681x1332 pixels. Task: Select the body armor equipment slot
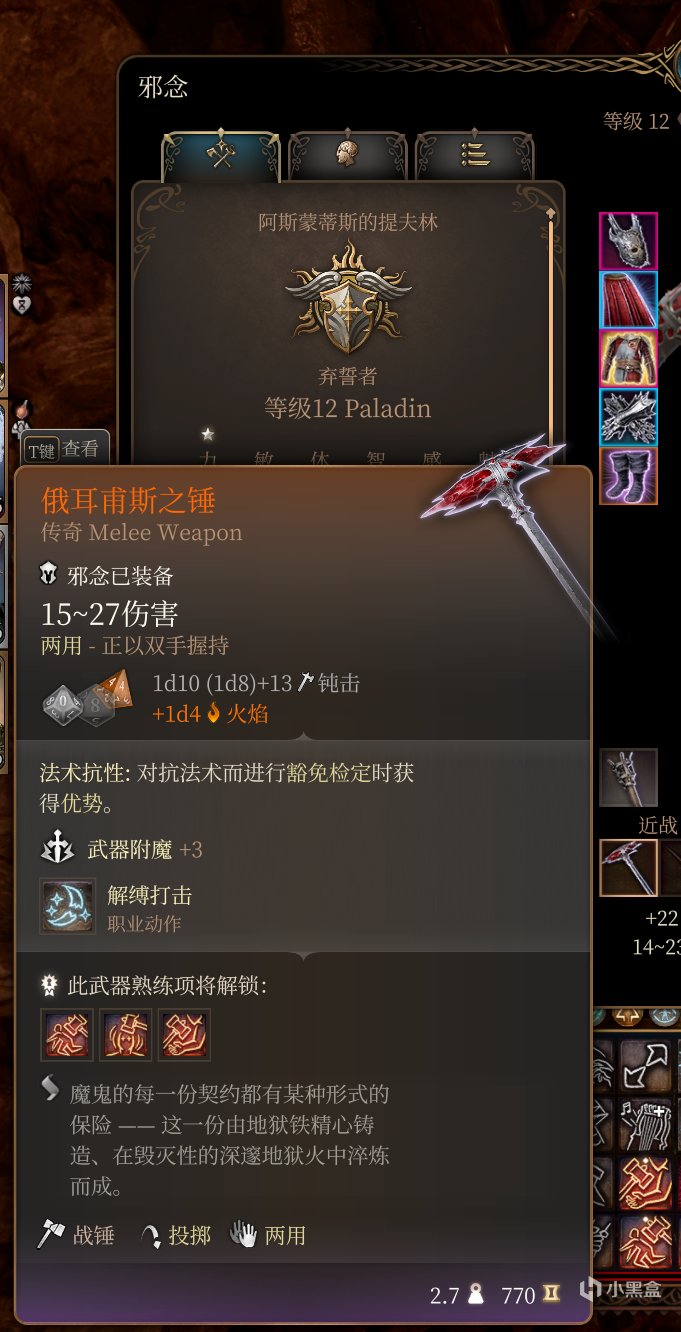point(628,358)
